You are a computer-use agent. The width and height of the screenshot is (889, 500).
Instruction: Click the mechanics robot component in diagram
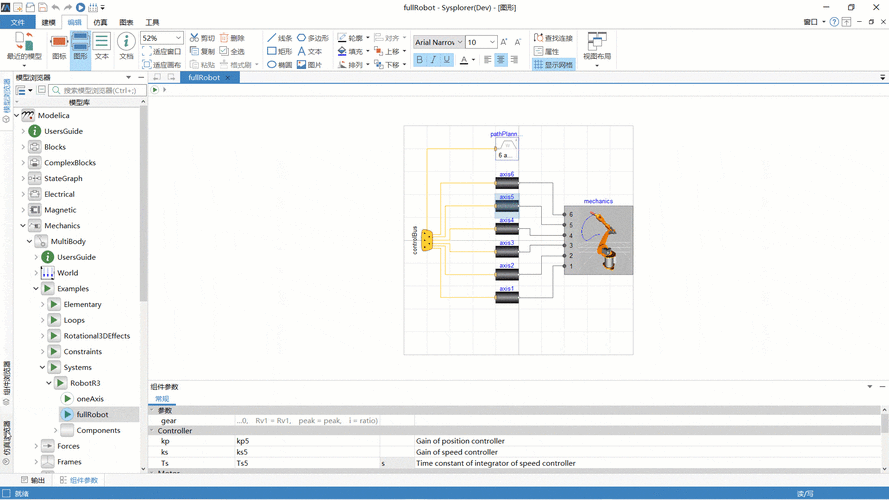click(598, 240)
